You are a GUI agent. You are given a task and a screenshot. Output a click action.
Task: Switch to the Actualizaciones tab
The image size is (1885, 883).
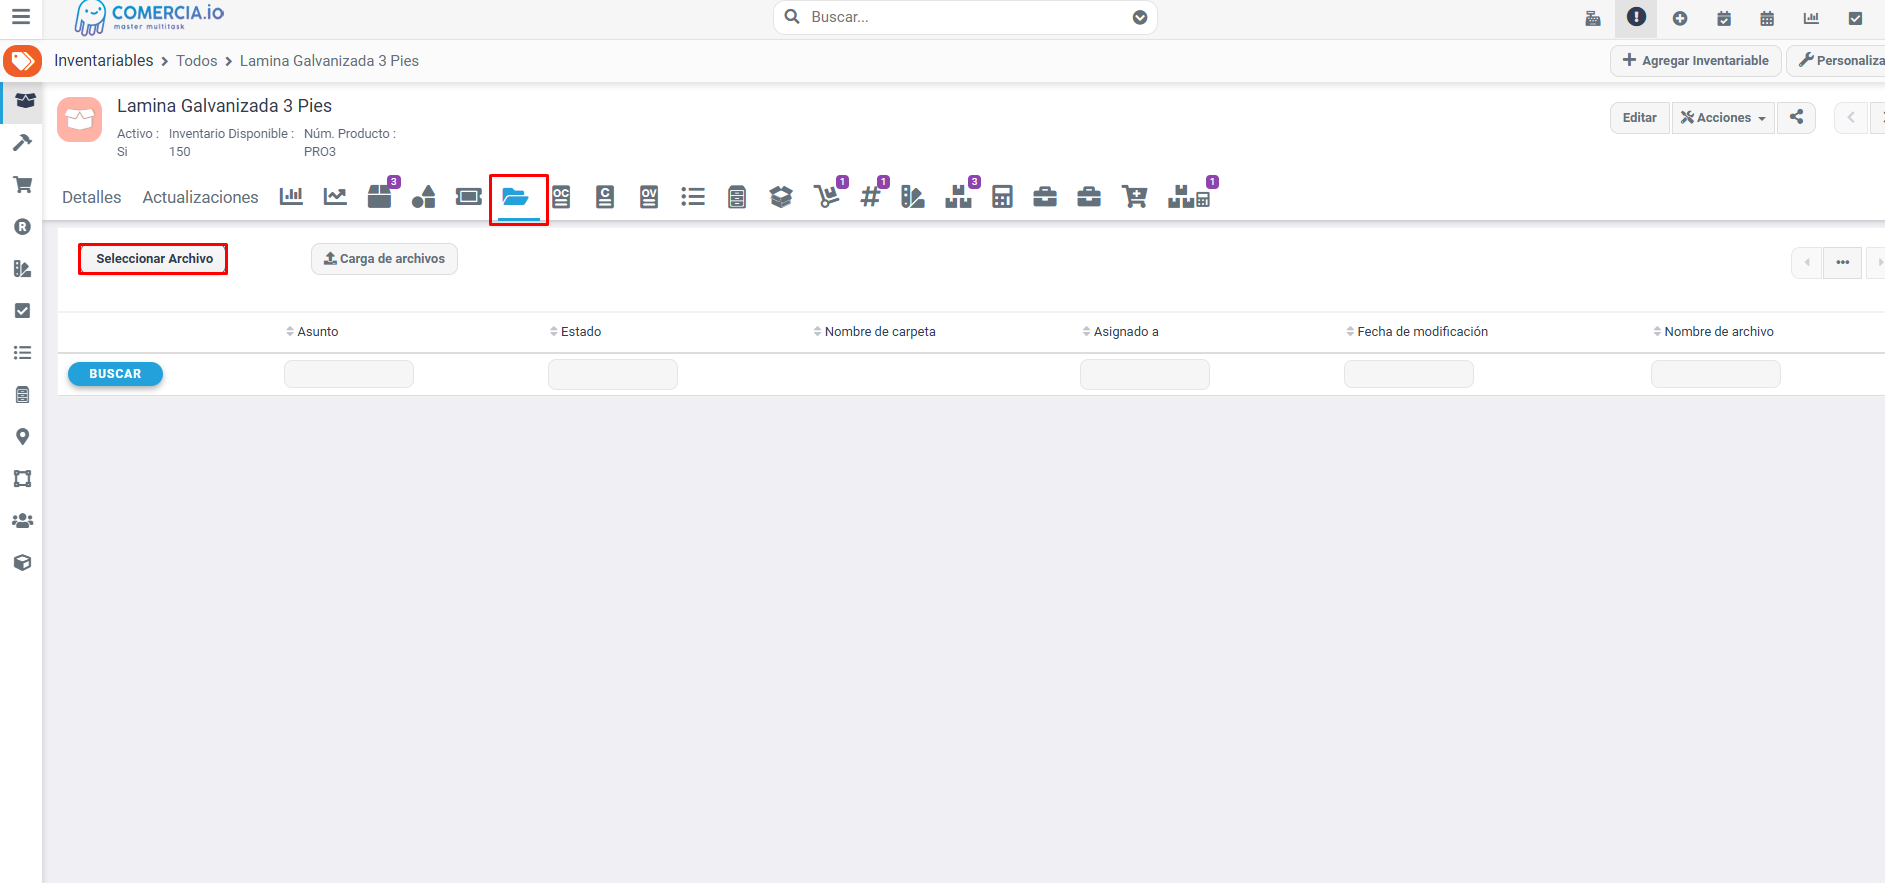click(x=200, y=197)
